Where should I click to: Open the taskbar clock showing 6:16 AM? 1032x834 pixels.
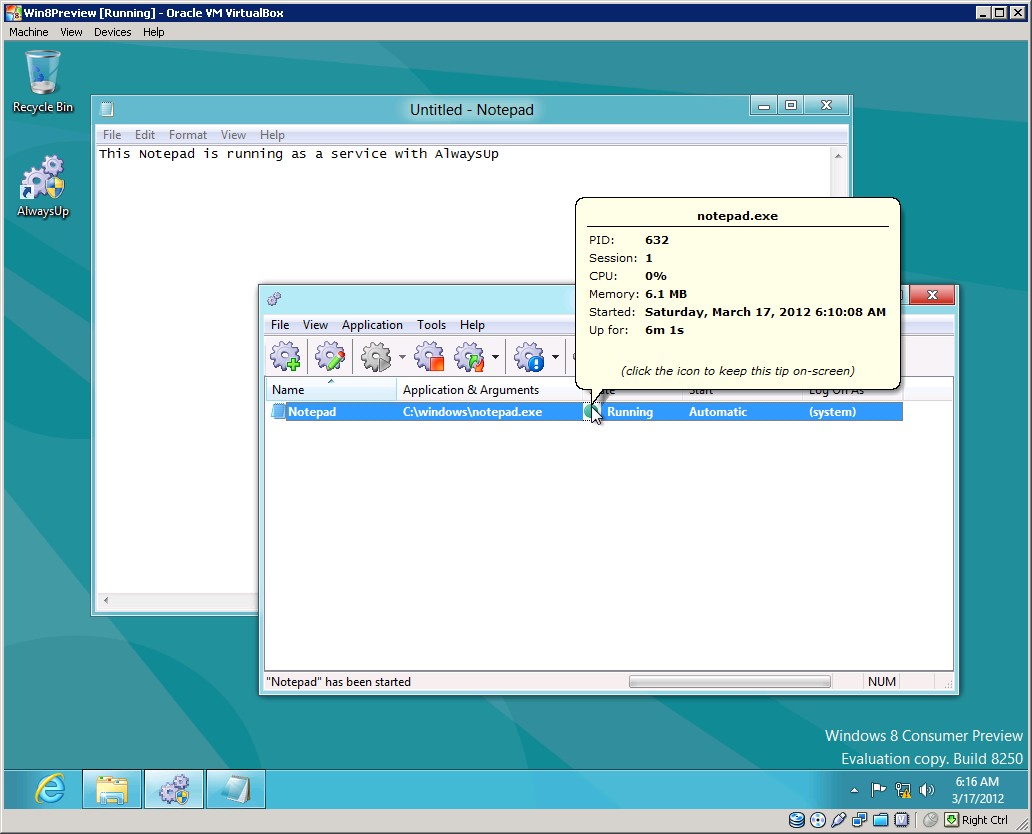[977, 790]
